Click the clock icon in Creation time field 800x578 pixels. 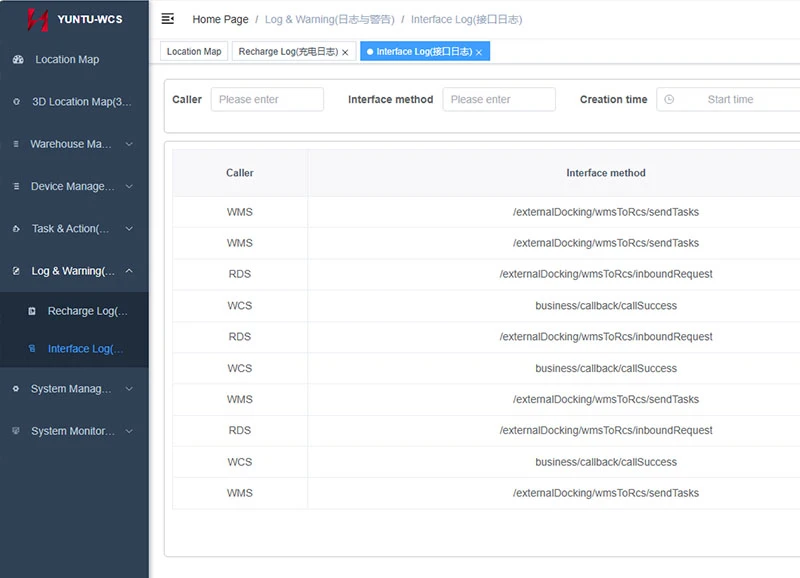[669, 99]
